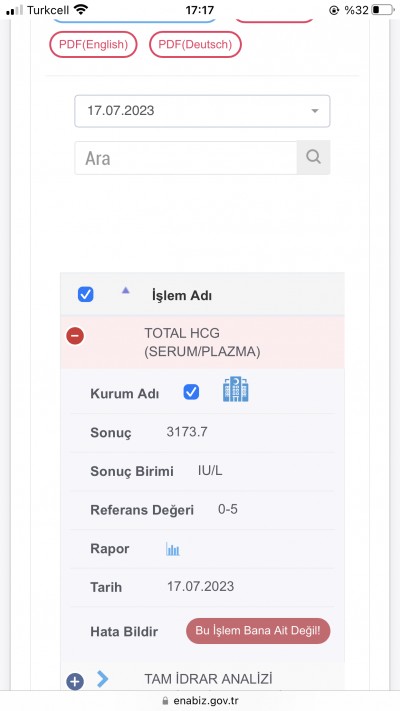Collapse TOTAL HCG row with red minus
Viewport: 400px width, 711px height.
point(75,336)
